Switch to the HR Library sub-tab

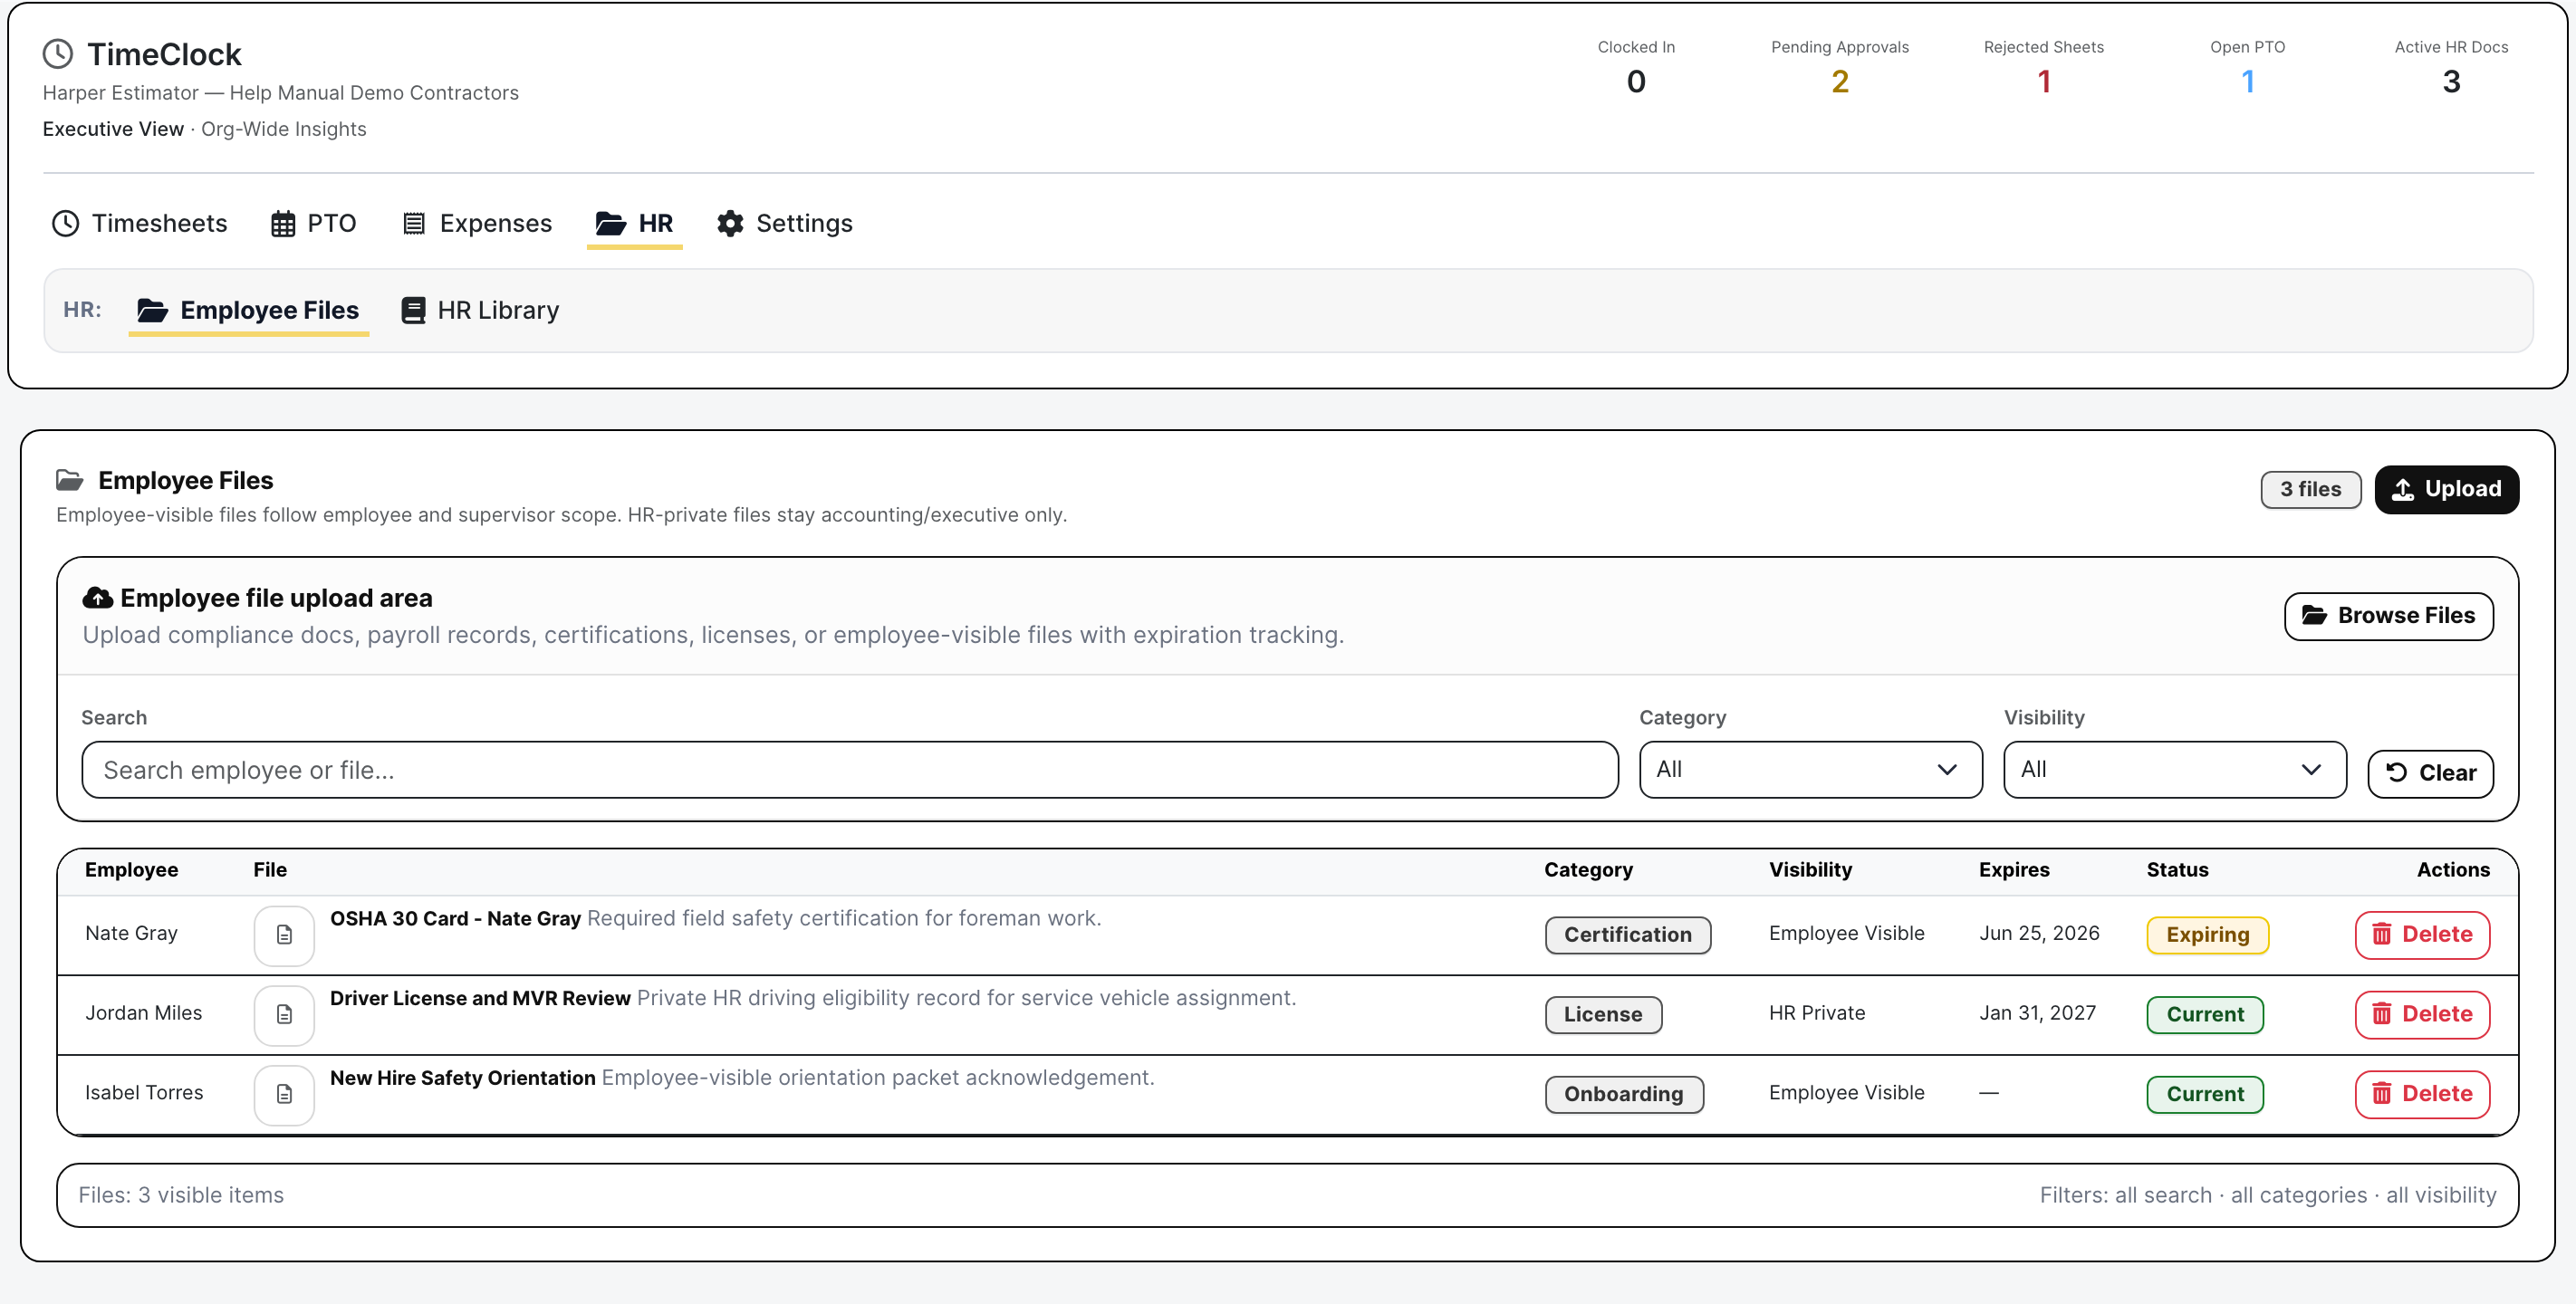(x=480, y=310)
